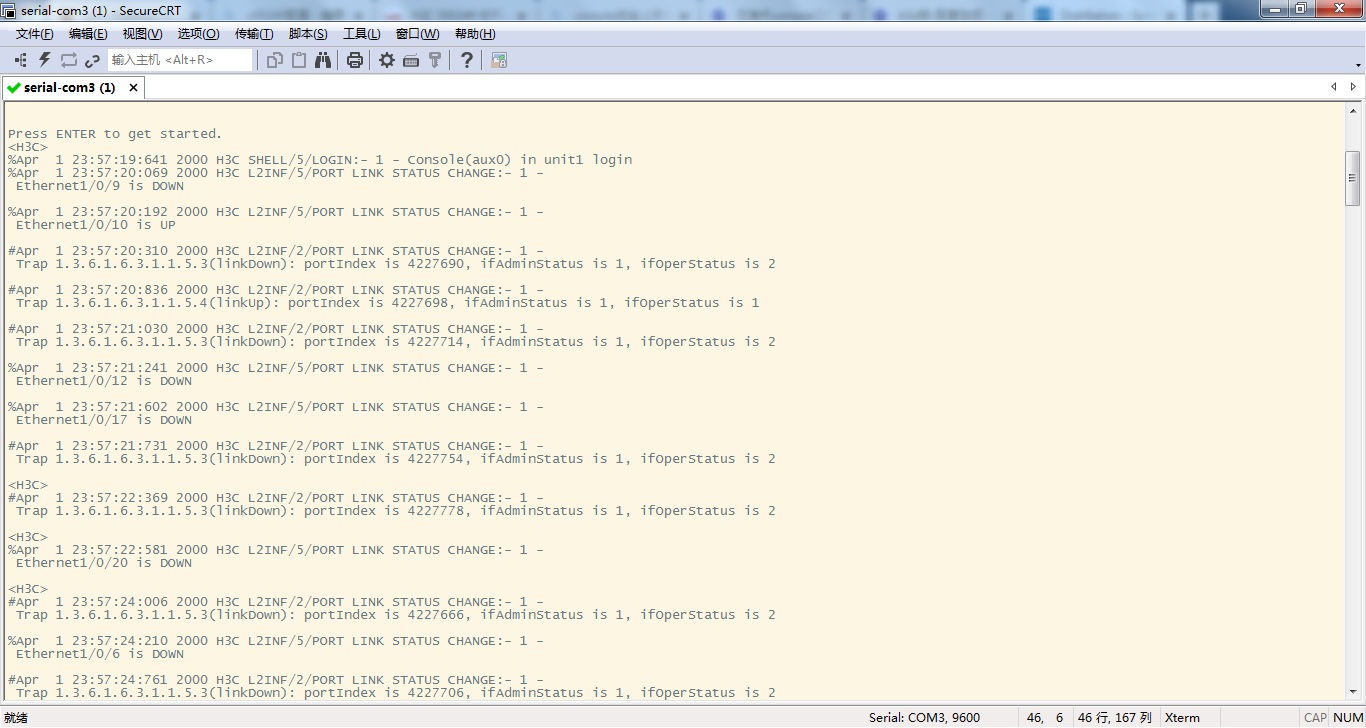Open the 帮助(H) menu
Screen dimensions: 1366x728
[x=475, y=34]
